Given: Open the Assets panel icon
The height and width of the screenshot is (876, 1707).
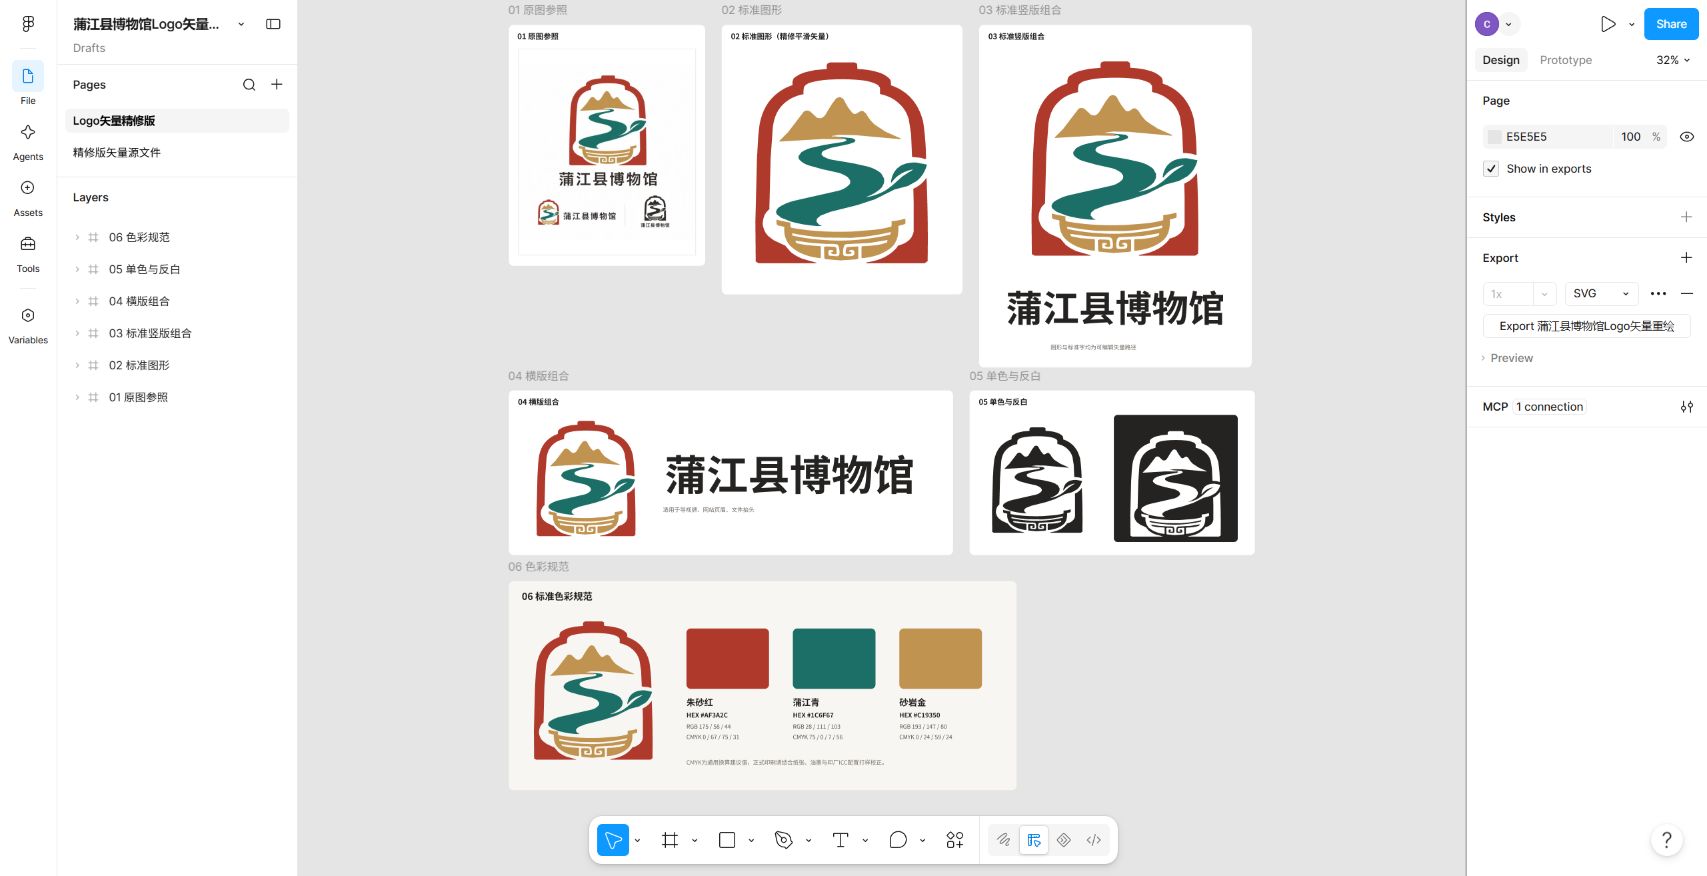Looking at the screenshot, I should (28, 188).
